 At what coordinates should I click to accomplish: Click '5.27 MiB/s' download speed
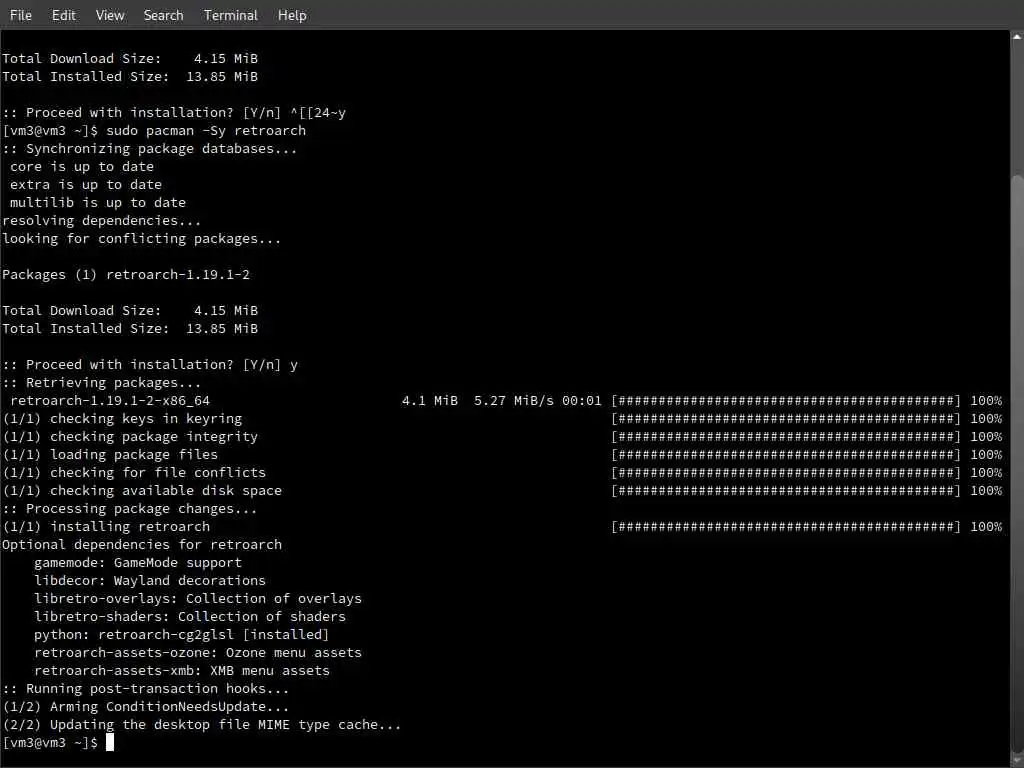(x=514, y=401)
